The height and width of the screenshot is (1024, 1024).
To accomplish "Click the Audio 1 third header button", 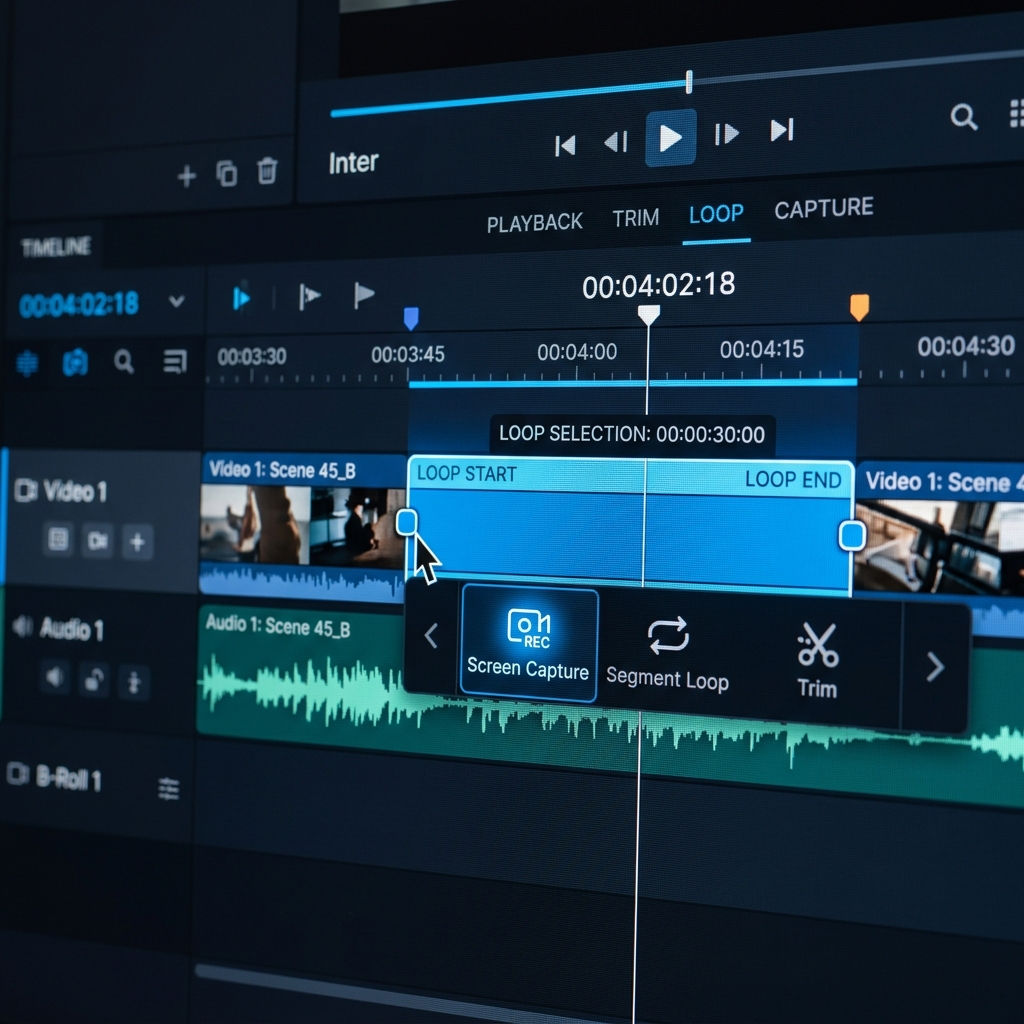I will (x=134, y=683).
